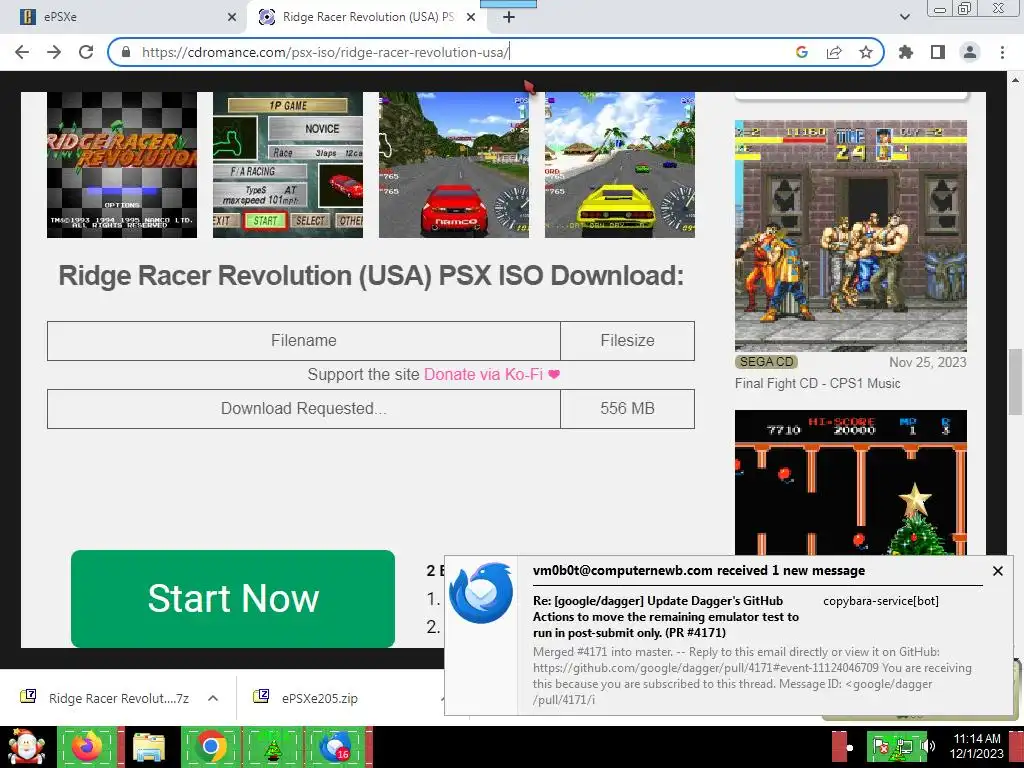The image size is (1024, 768).
Task: Launch Firefox from the taskbar
Action: (x=87, y=747)
